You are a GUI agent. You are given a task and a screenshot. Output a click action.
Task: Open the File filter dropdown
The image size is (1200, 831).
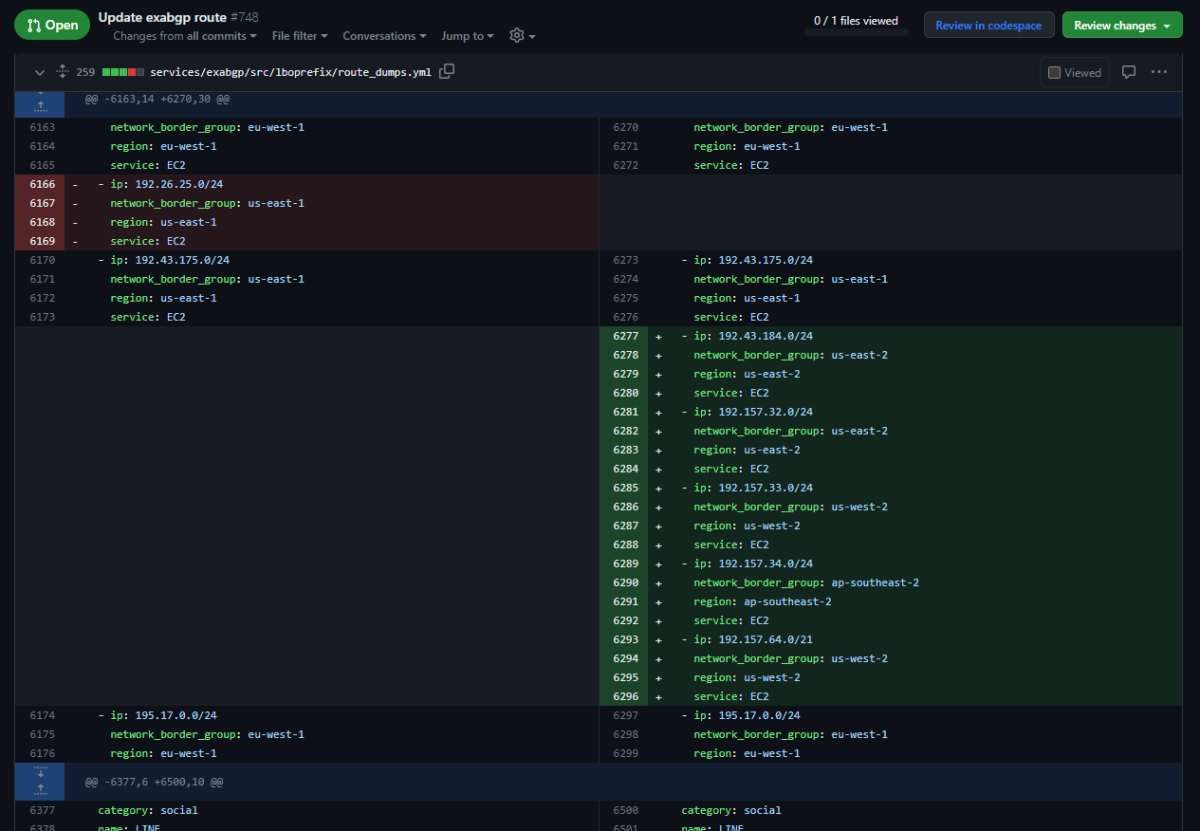(x=299, y=36)
